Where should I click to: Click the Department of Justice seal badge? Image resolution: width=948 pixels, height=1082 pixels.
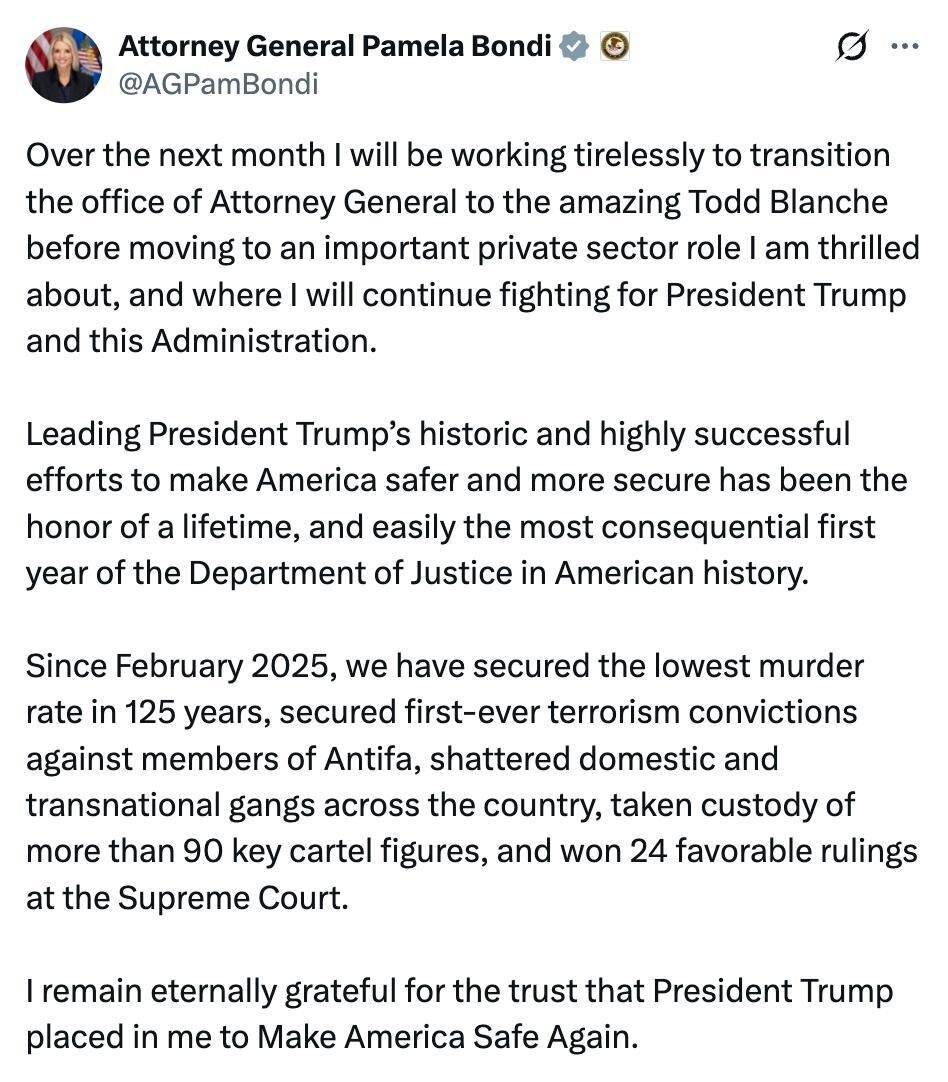(x=613, y=46)
